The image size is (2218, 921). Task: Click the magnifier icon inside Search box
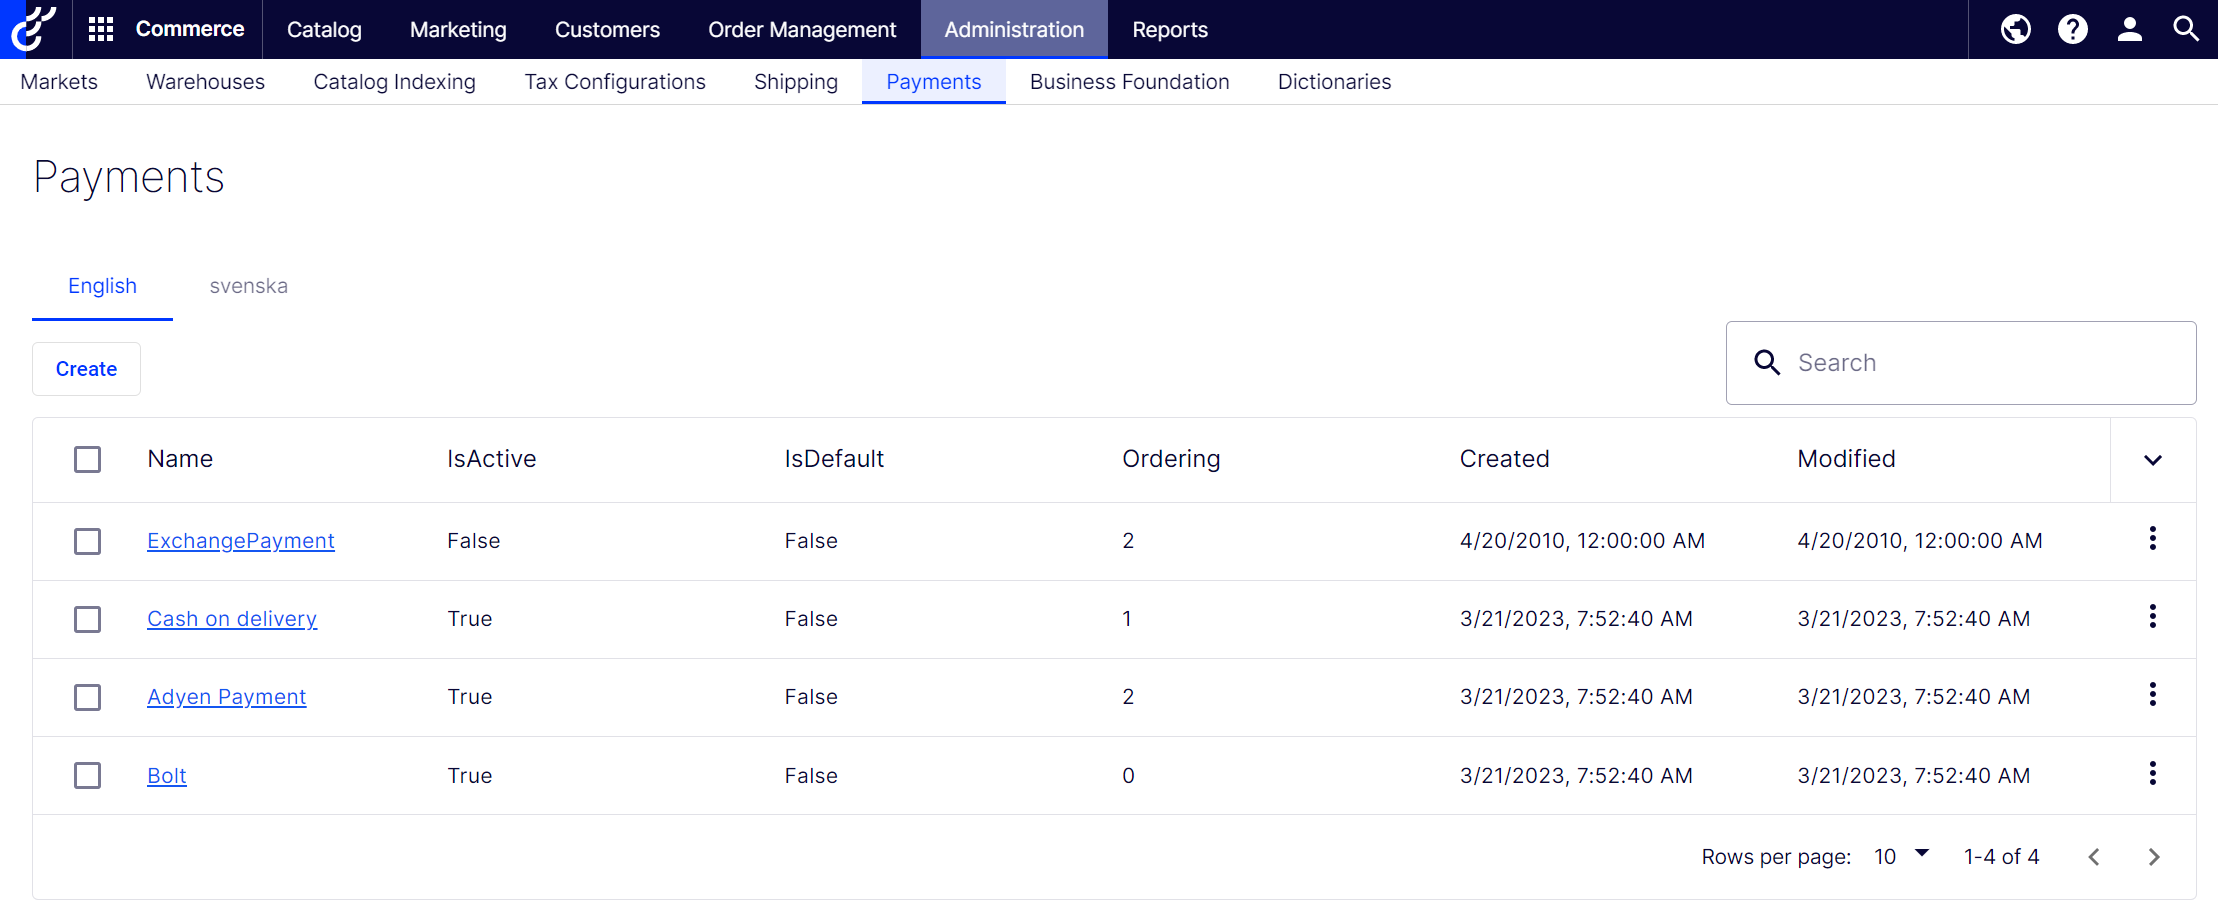pyautogui.click(x=1767, y=363)
